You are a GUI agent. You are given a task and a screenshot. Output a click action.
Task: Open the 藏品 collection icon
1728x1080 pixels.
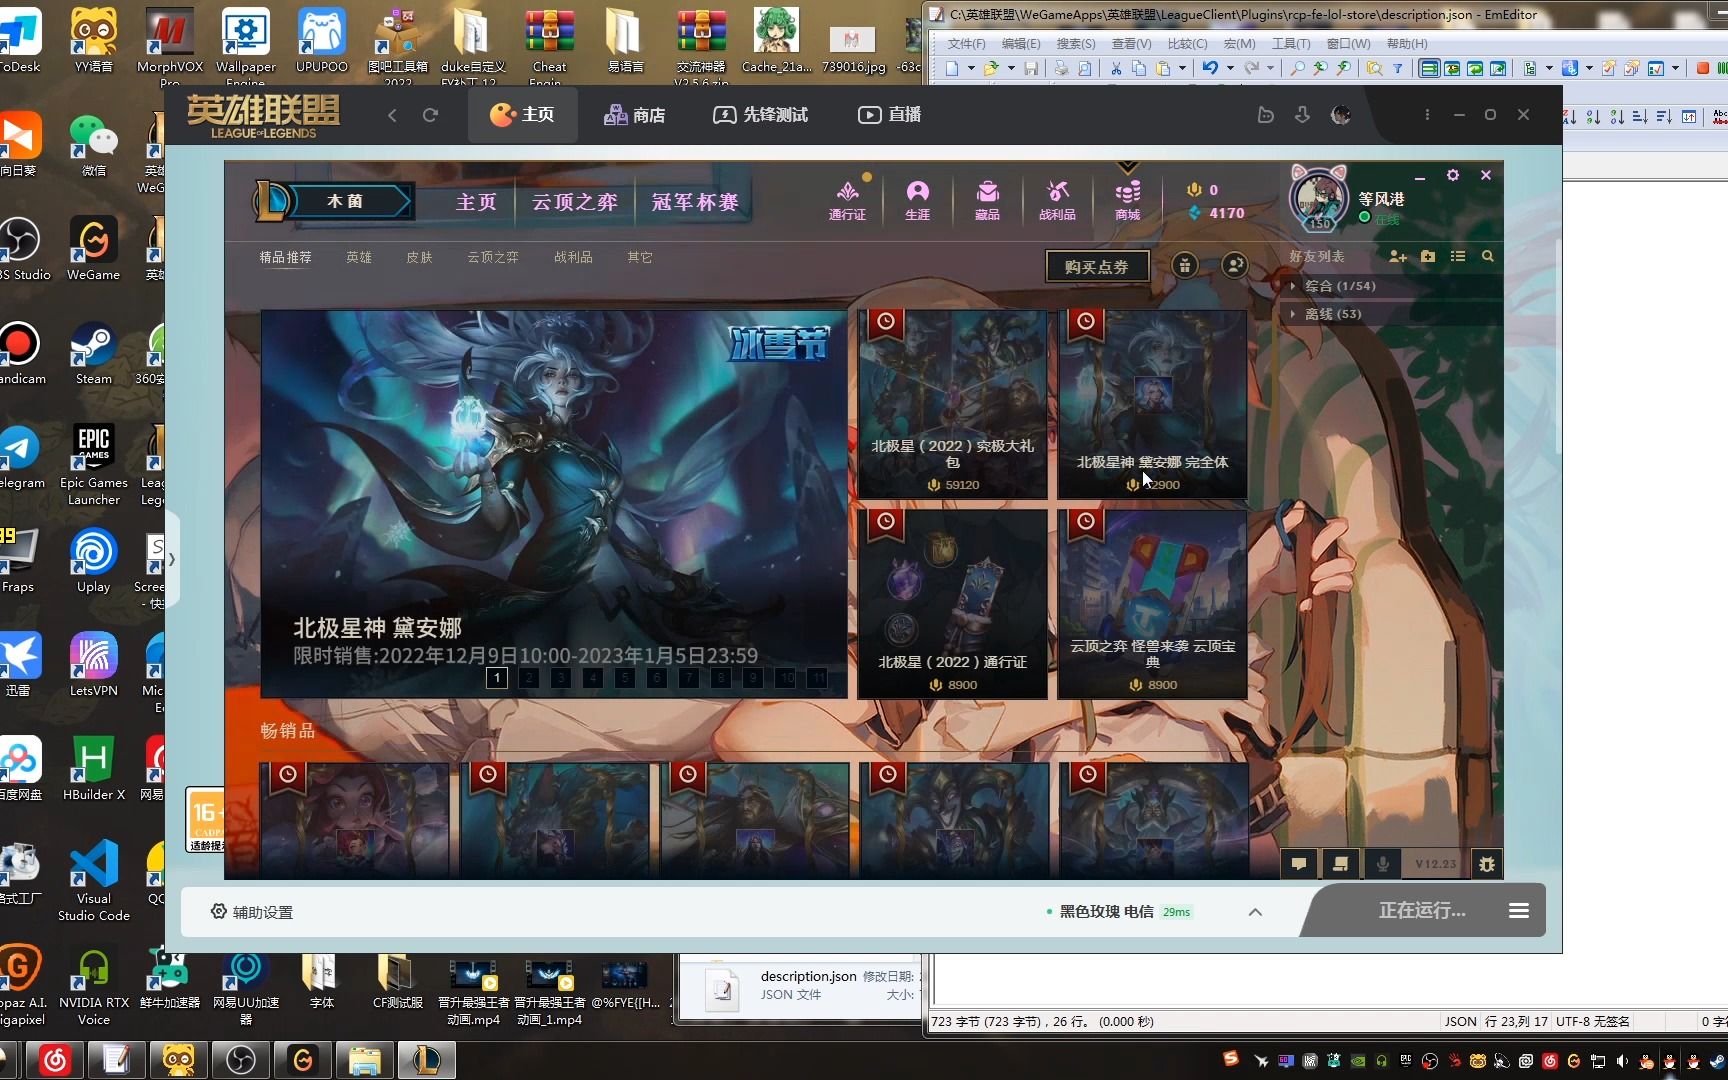tap(987, 200)
